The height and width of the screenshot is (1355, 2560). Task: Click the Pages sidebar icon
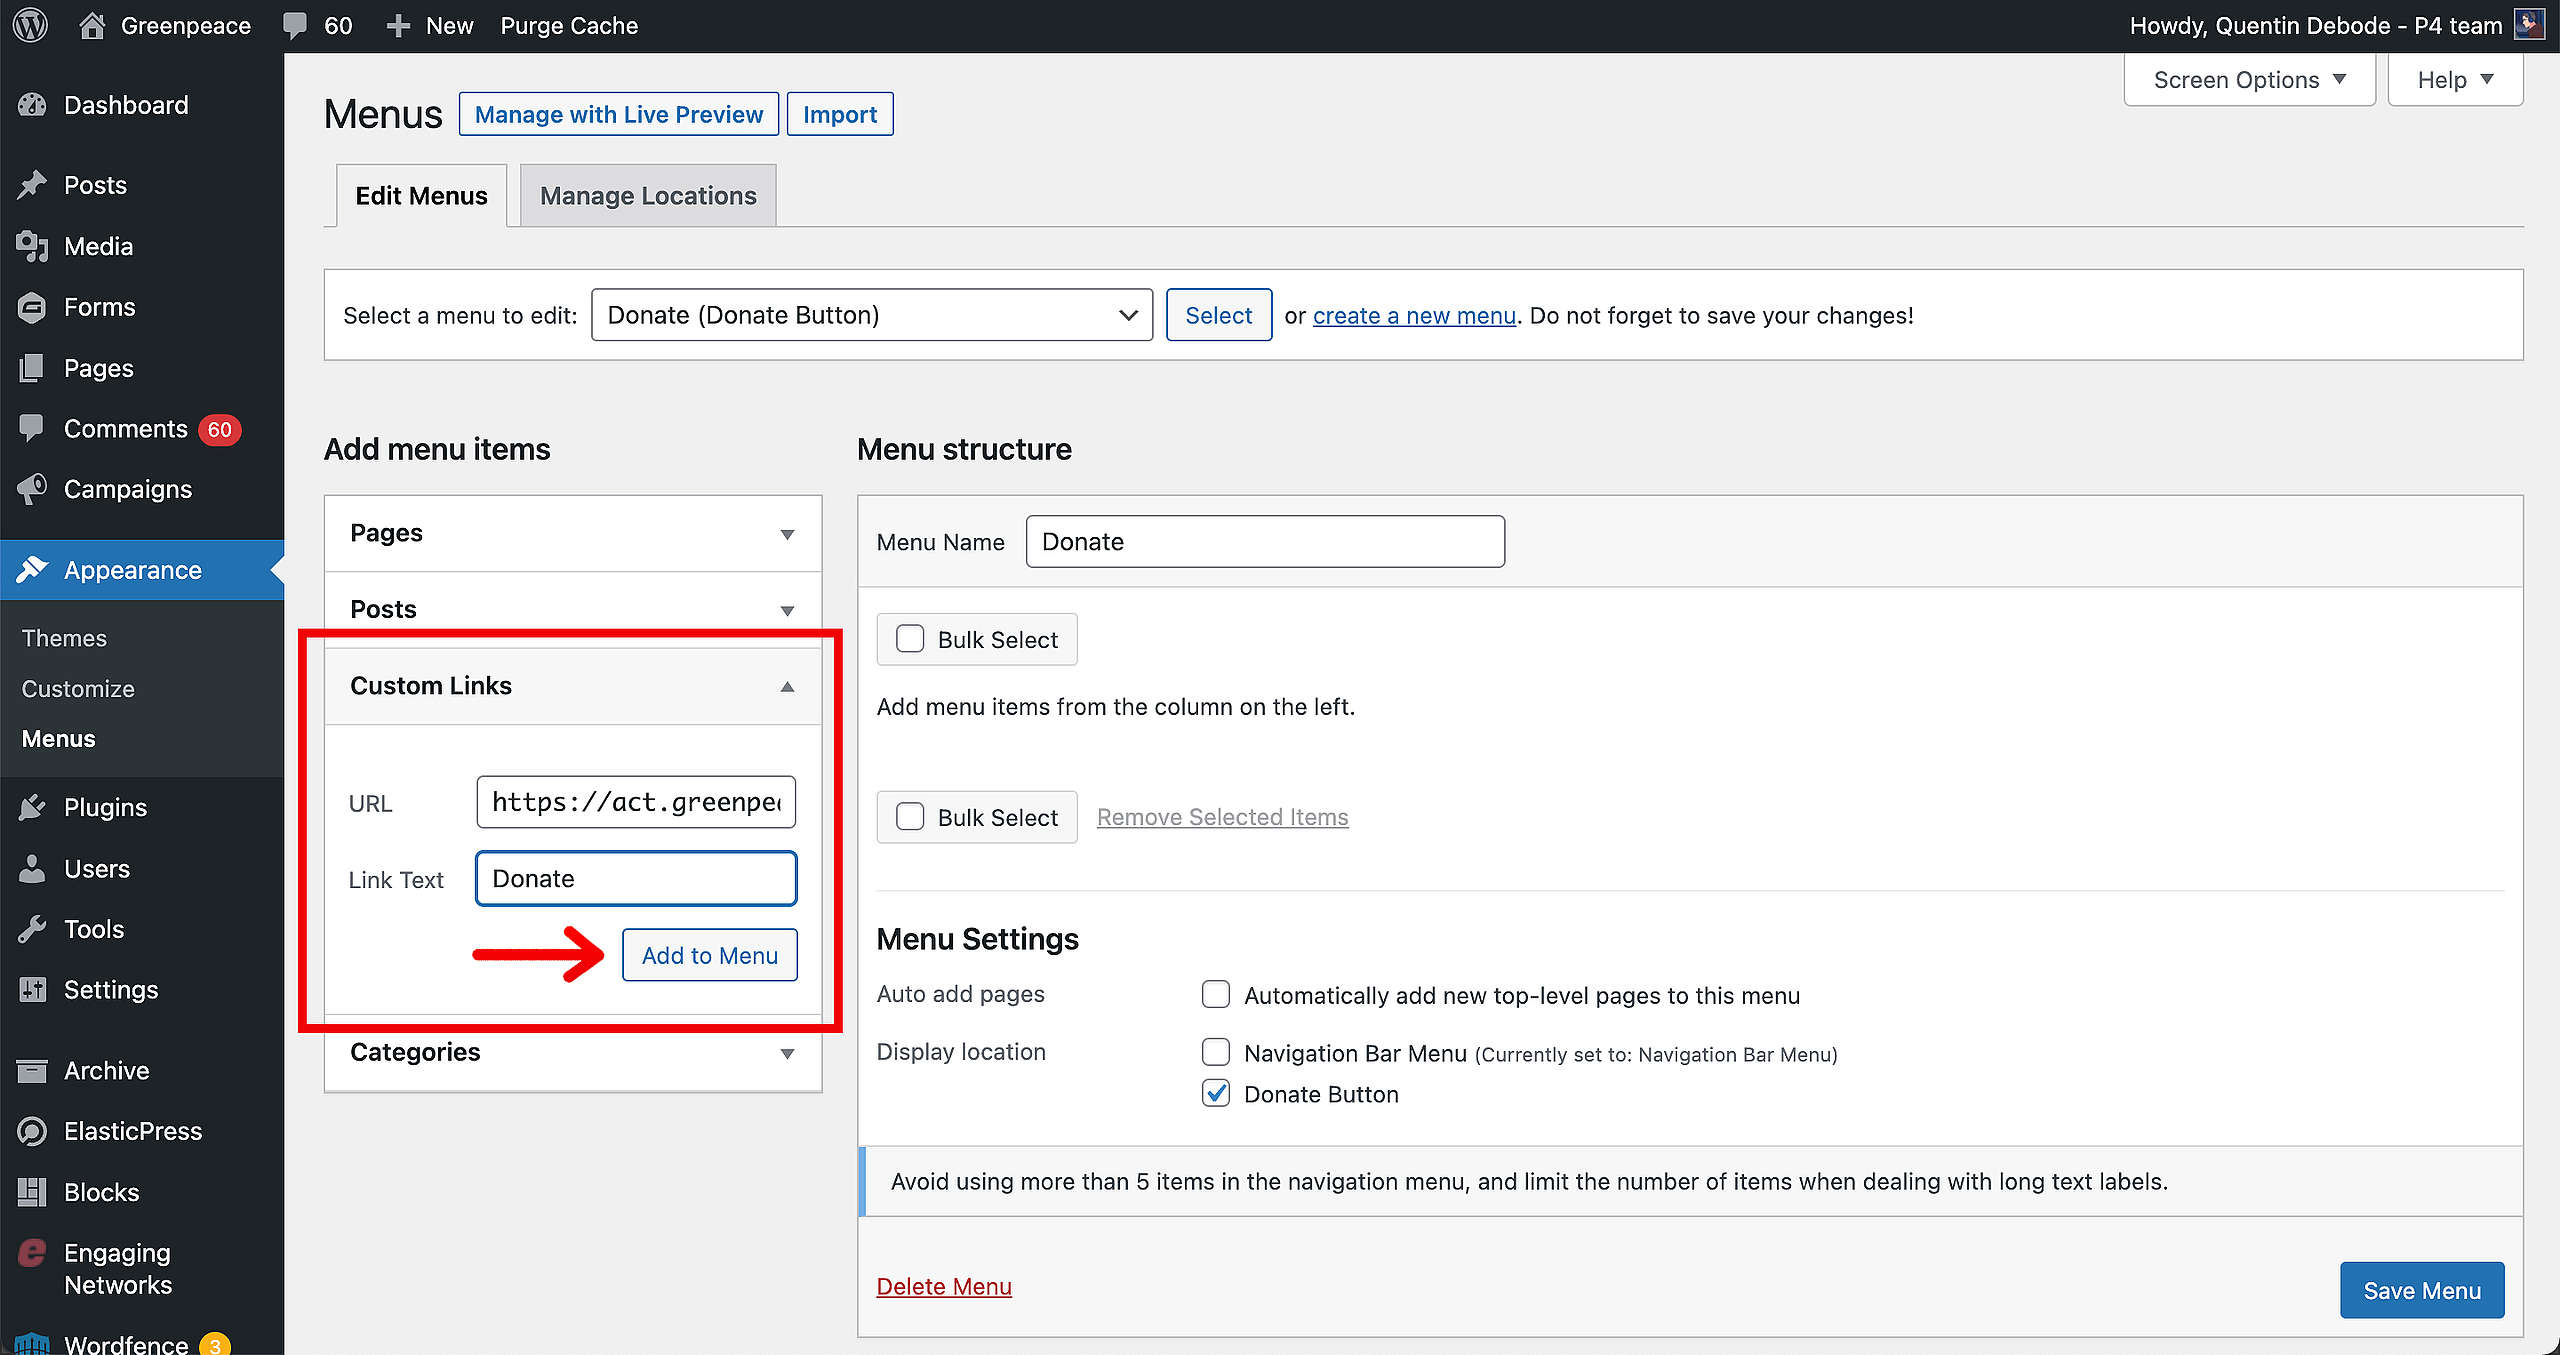click(x=32, y=368)
